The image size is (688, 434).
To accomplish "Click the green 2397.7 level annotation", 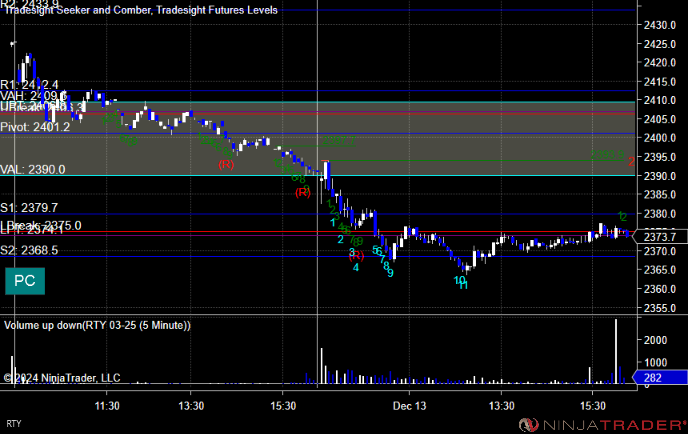I will click(x=339, y=141).
